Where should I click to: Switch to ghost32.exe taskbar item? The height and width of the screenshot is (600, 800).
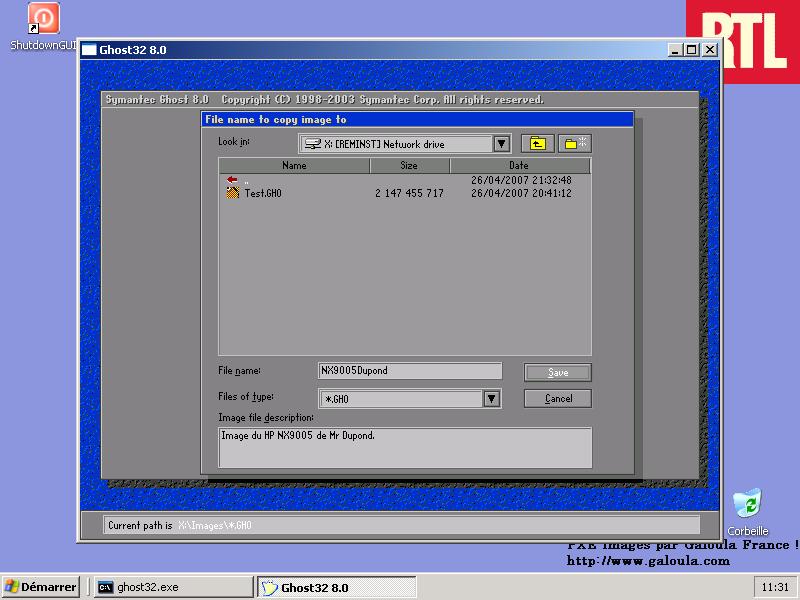point(171,587)
